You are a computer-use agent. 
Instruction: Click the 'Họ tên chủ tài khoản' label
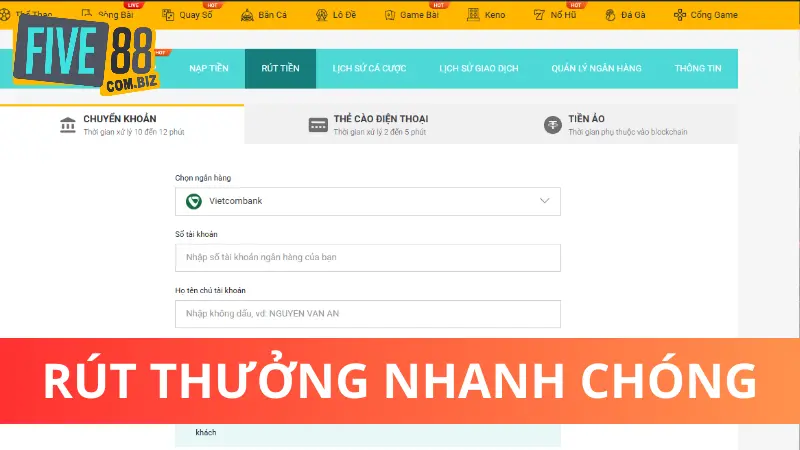coord(210,290)
